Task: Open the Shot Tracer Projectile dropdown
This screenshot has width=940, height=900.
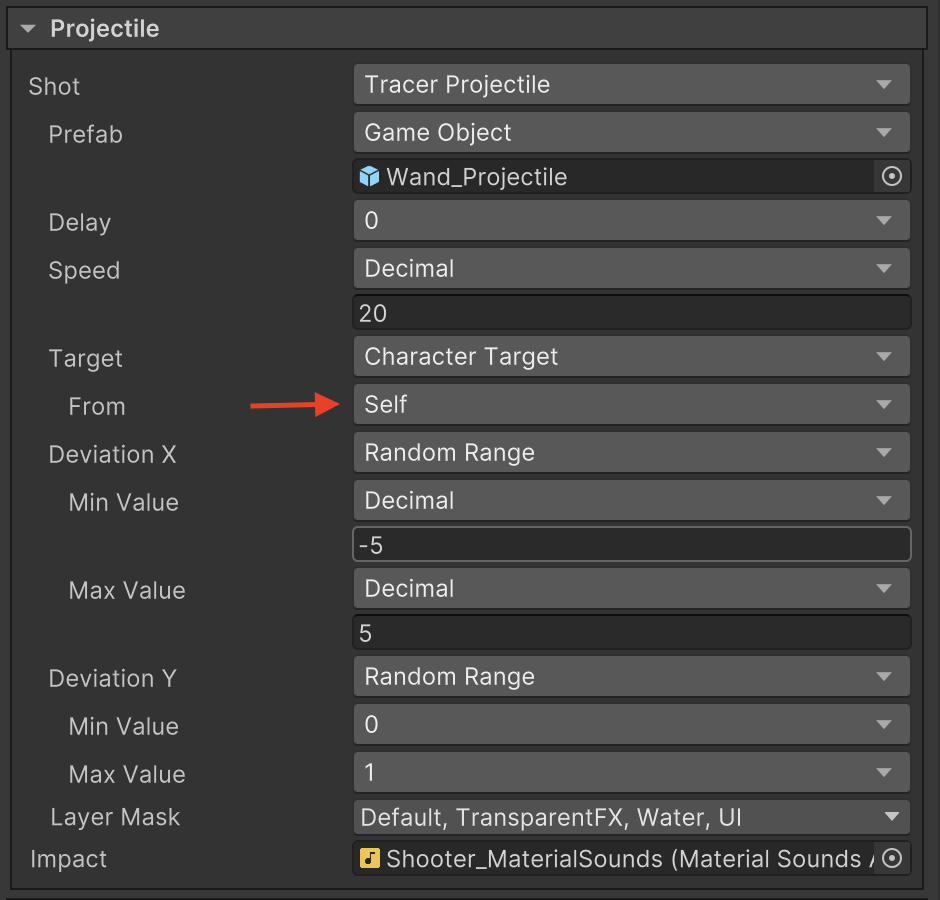Action: (631, 85)
